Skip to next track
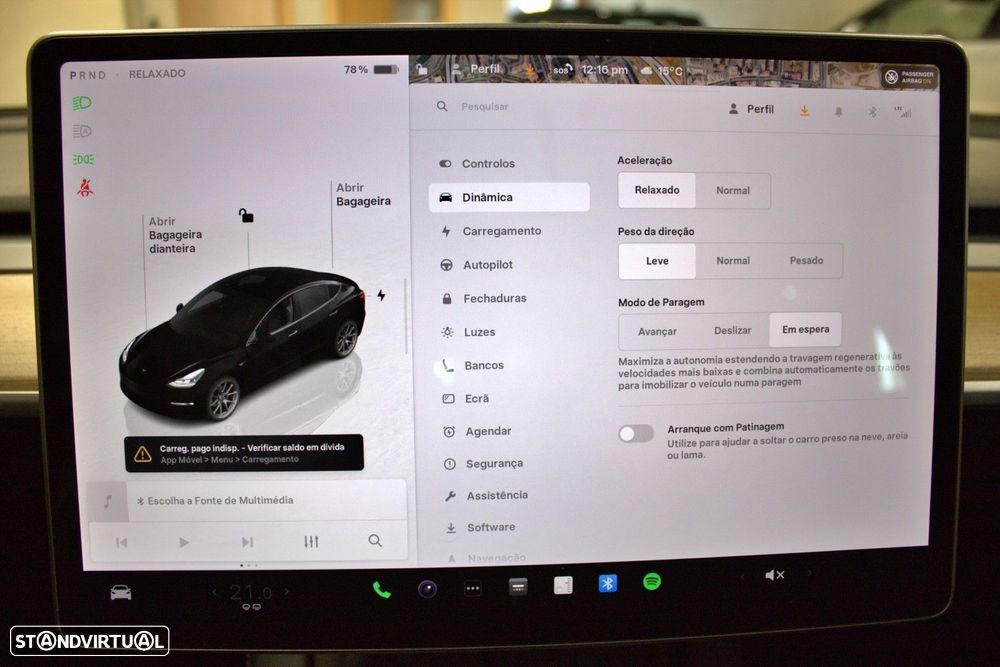The image size is (1000, 667). click(x=247, y=542)
